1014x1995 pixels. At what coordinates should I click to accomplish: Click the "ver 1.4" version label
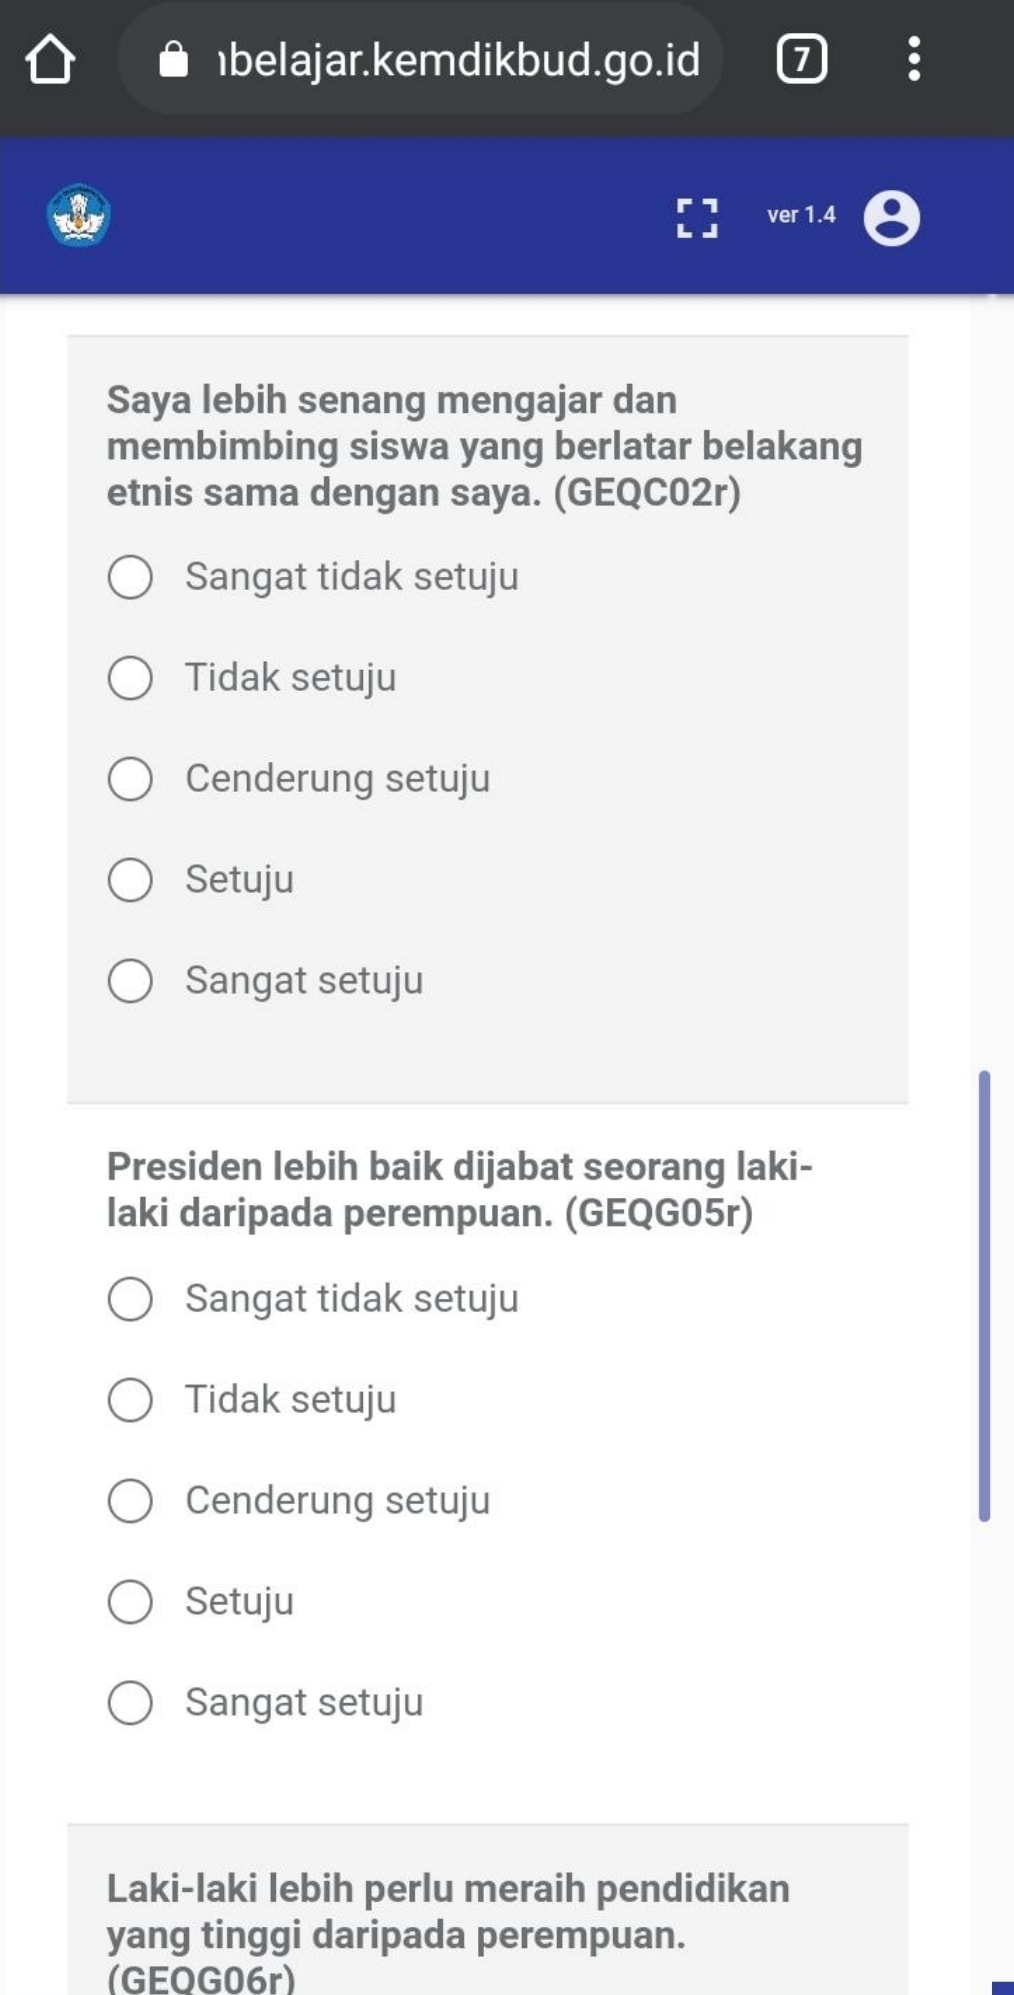coord(801,215)
